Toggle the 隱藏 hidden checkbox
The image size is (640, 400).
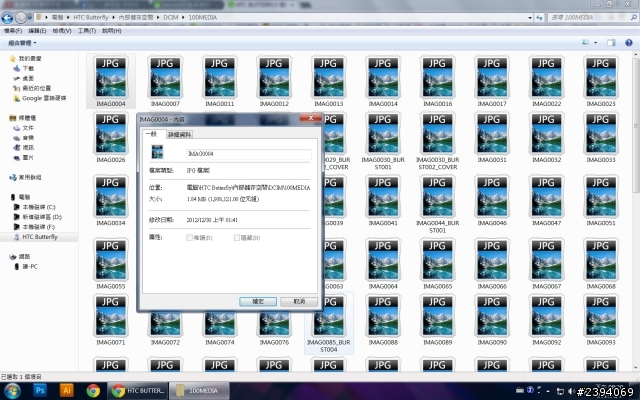pos(237,238)
